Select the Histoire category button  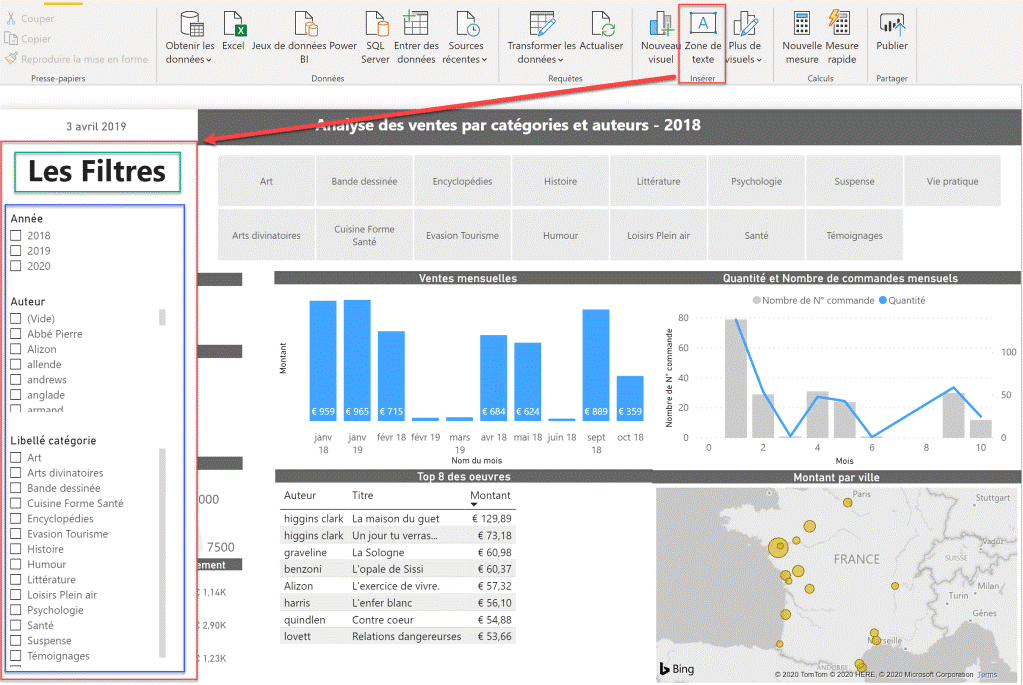[x=560, y=181]
